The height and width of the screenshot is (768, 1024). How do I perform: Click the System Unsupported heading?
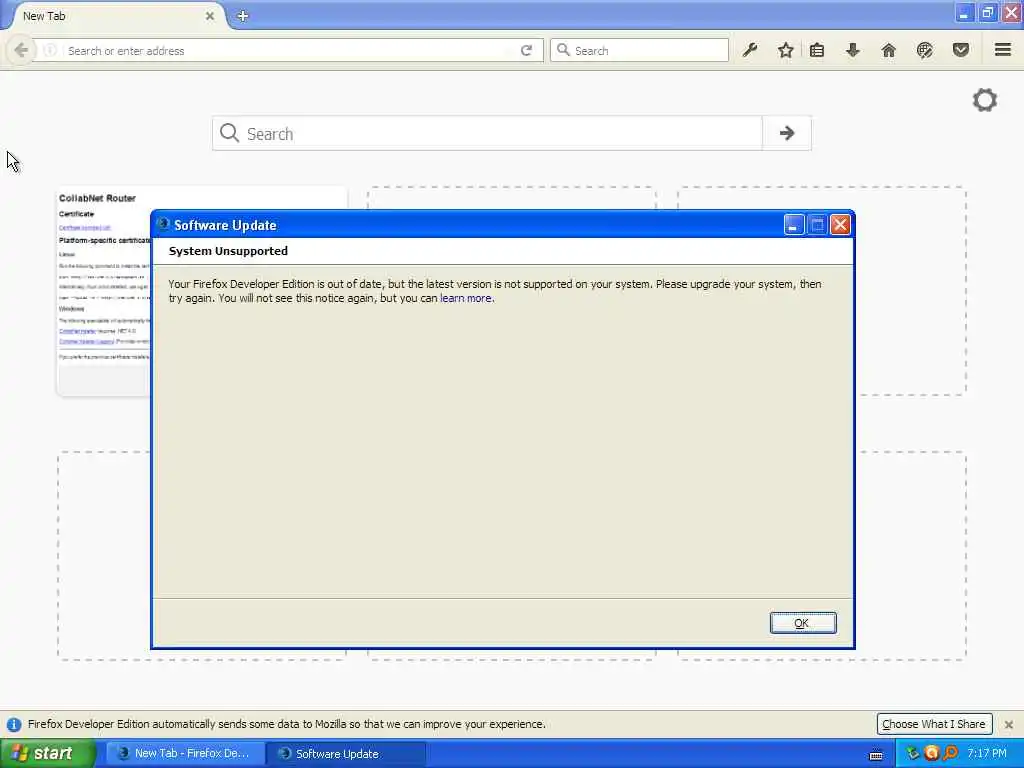click(x=228, y=251)
